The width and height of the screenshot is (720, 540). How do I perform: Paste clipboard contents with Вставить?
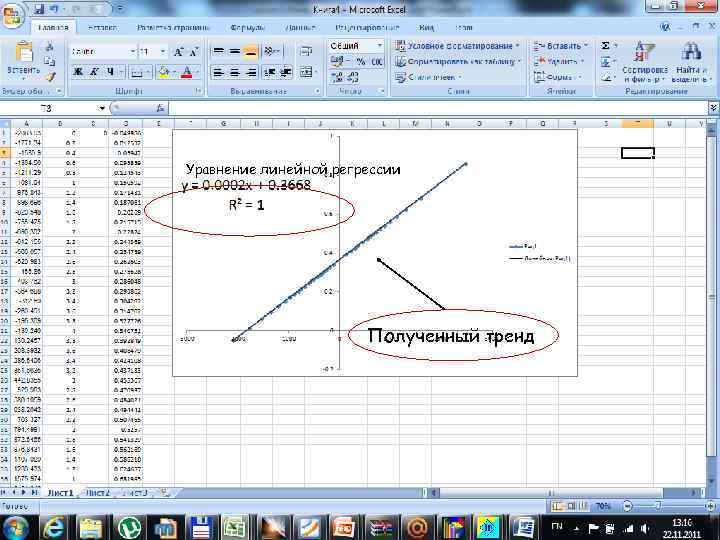[23, 59]
